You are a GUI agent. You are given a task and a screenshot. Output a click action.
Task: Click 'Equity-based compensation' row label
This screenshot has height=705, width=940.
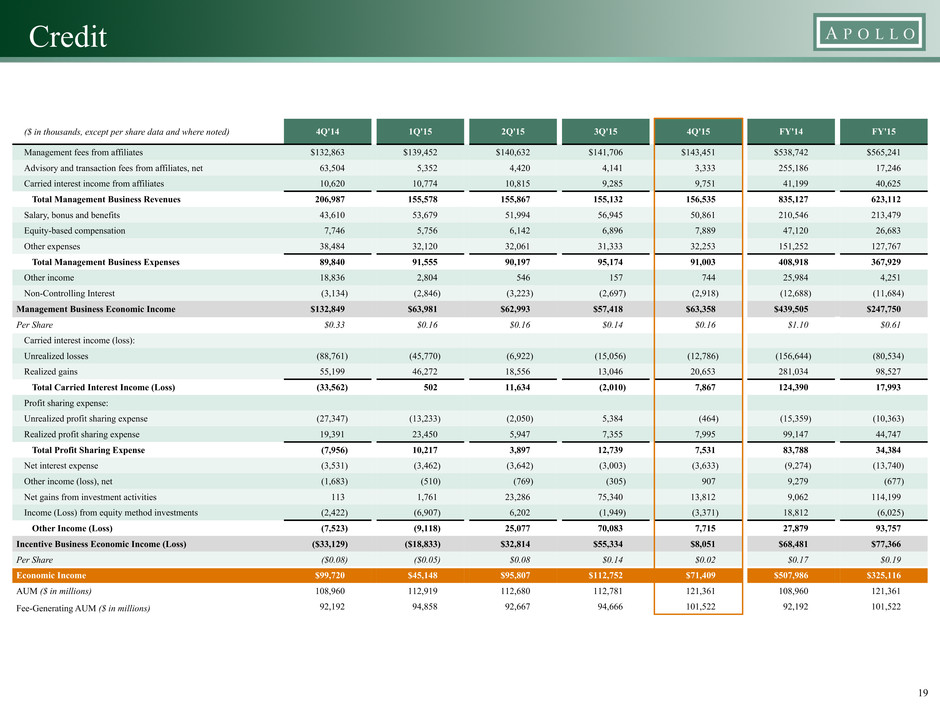coord(74,231)
